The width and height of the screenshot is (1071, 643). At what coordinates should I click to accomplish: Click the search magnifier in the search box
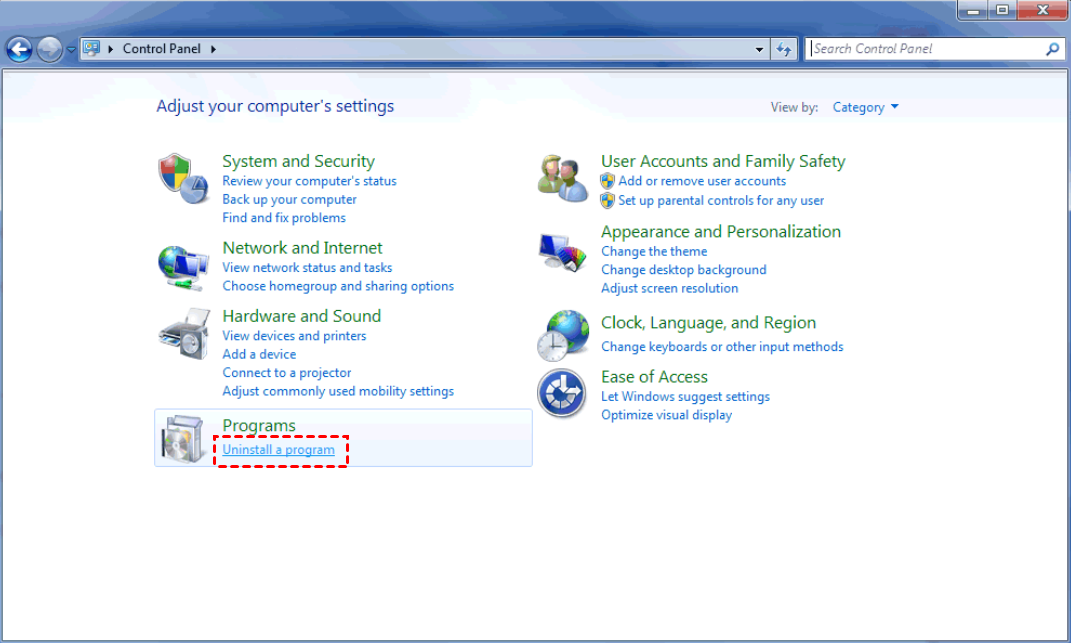1051,48
